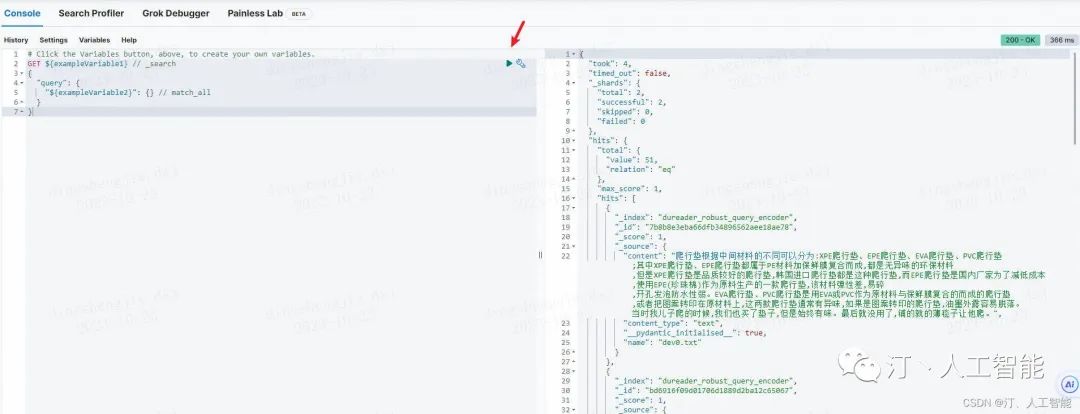Switch to the Console tab

(x=22, y=13)
